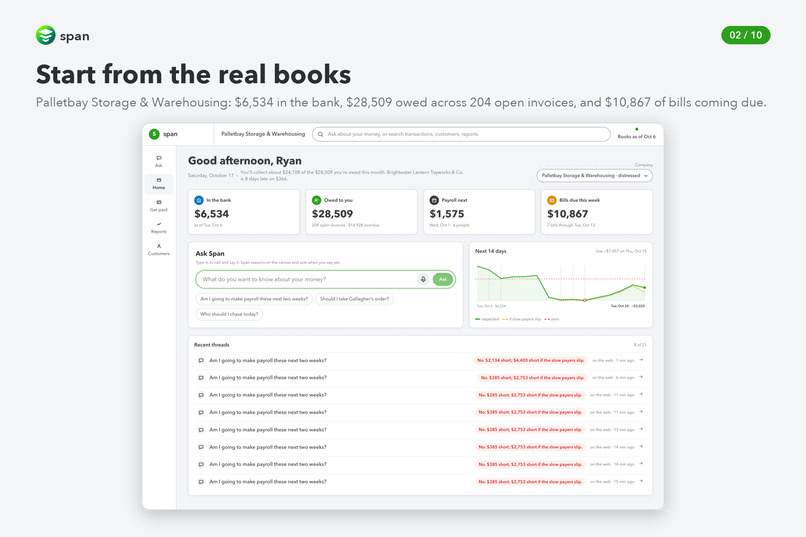Click the green Ask button

[x=443, y=279]
